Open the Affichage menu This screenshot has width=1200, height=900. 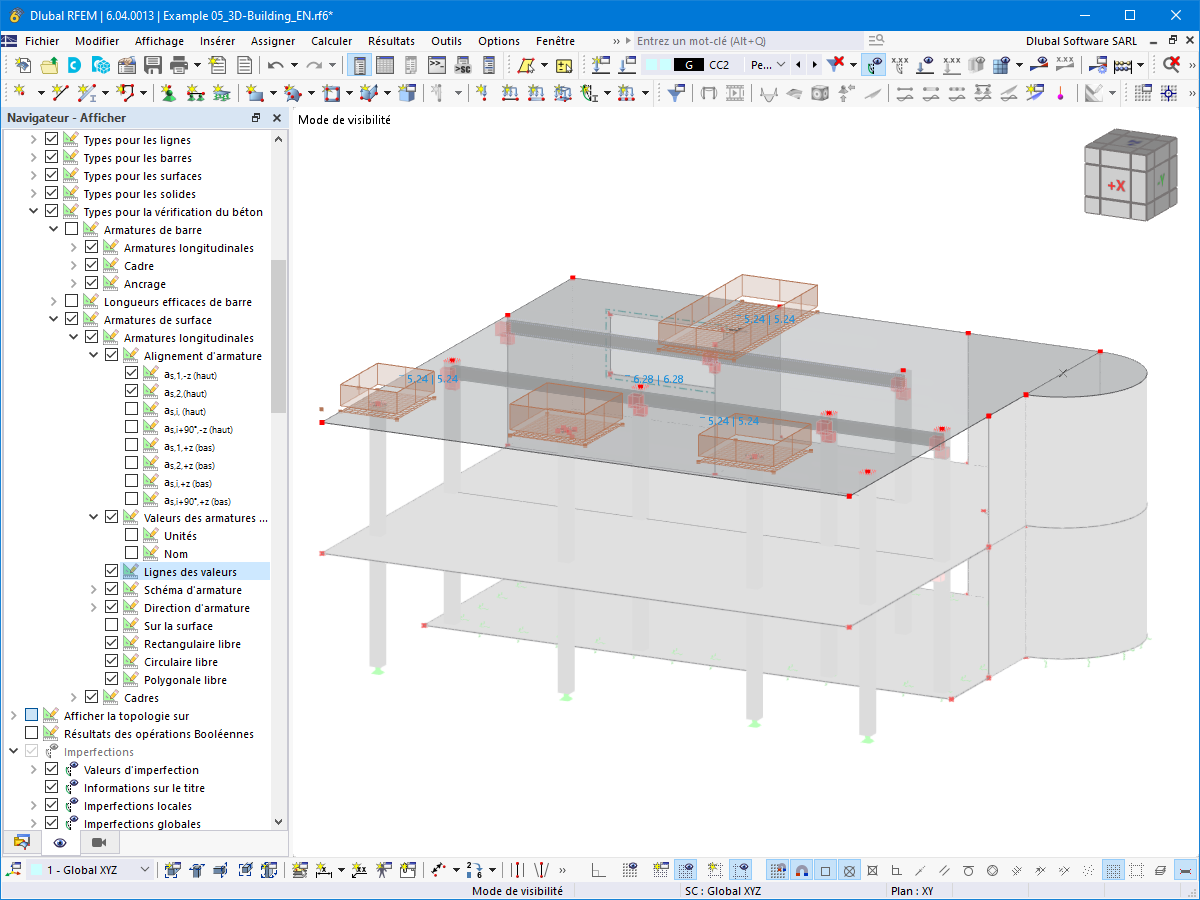tap(160, 41)
